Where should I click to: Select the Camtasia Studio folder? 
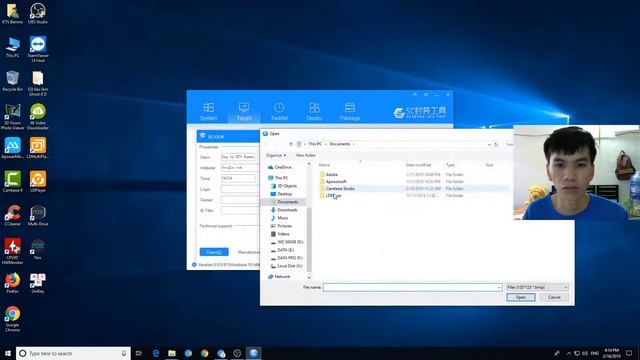click(x=340, y=189)
